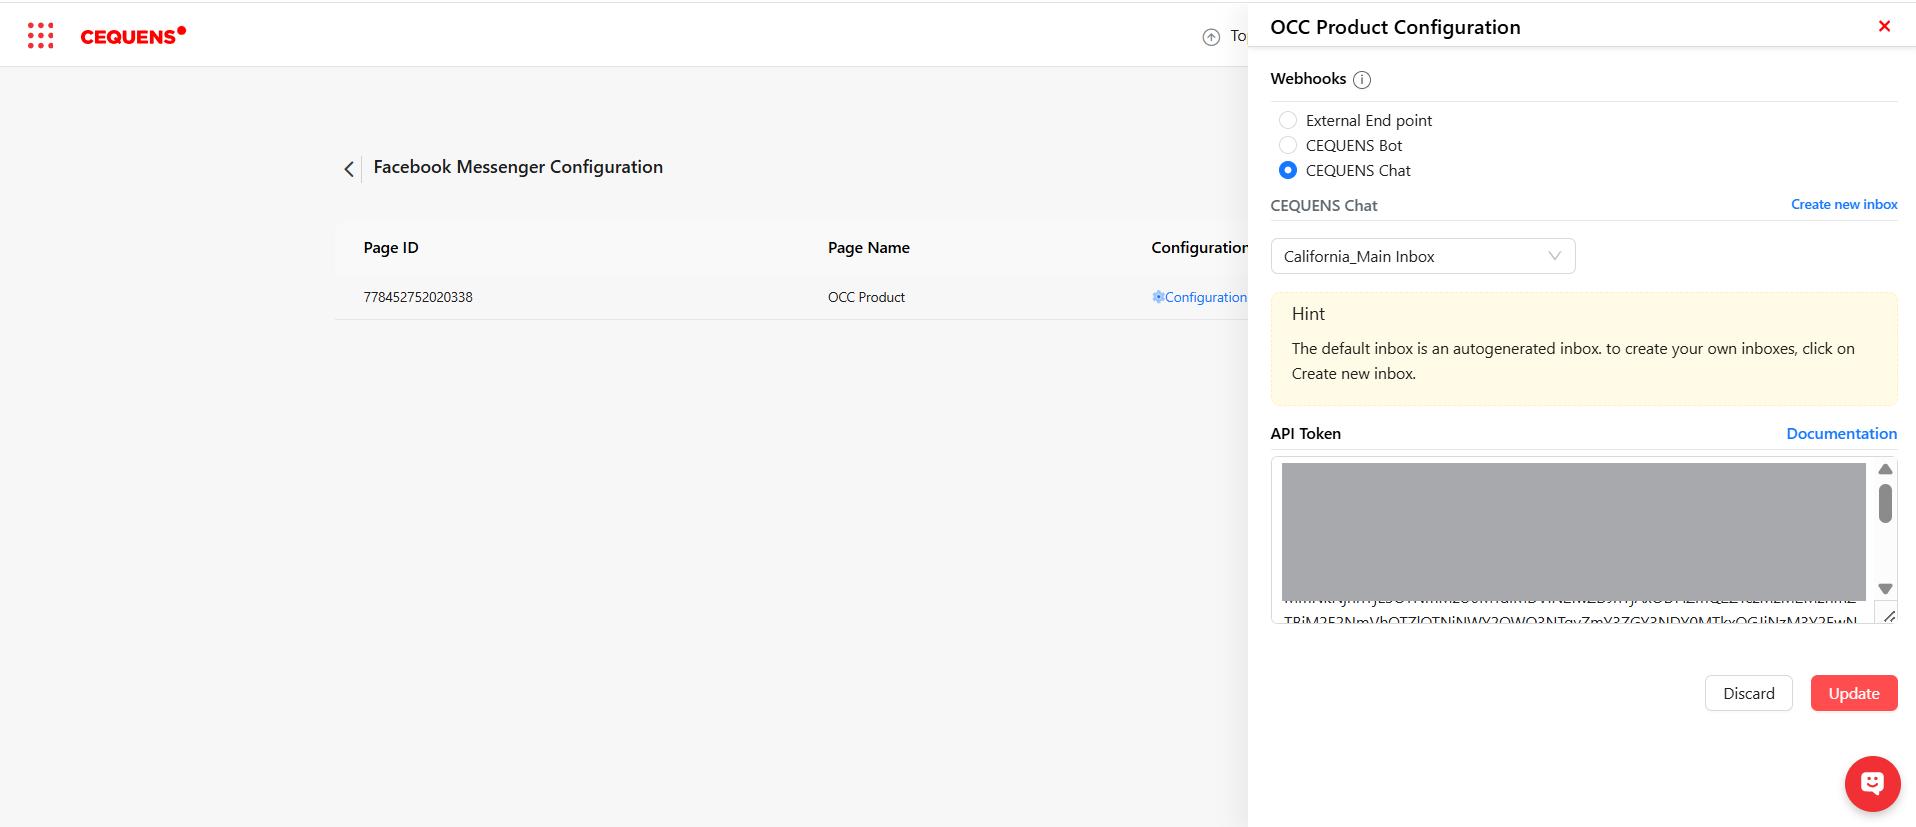
Task: Click Page ID value 778452752020338
Action: coord(418,297)
